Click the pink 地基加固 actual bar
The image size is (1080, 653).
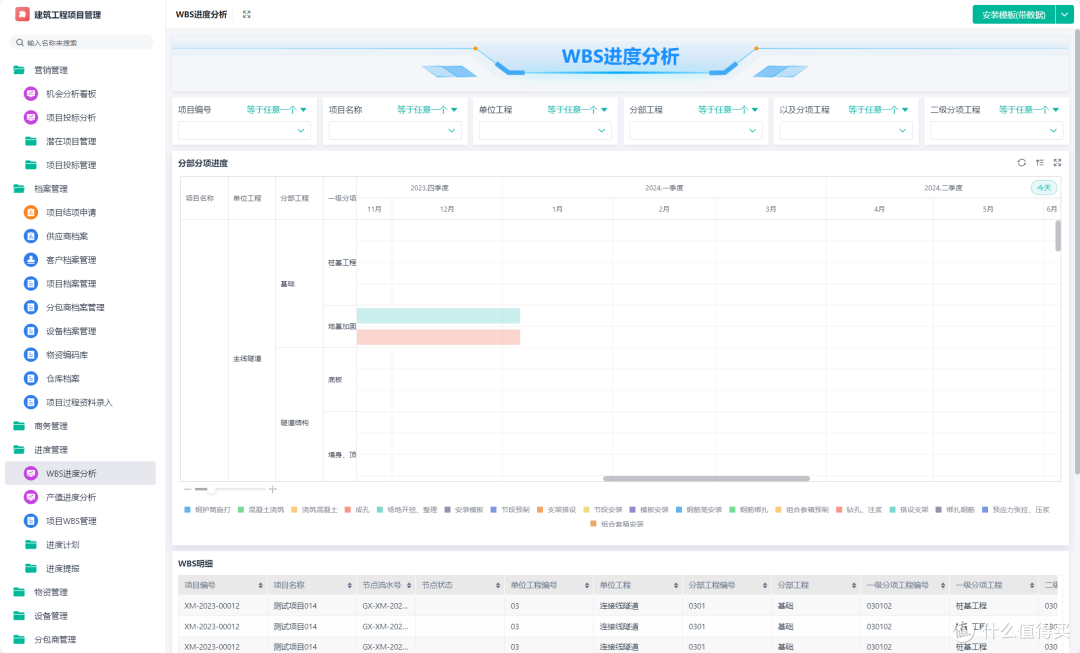pos(438,337)
